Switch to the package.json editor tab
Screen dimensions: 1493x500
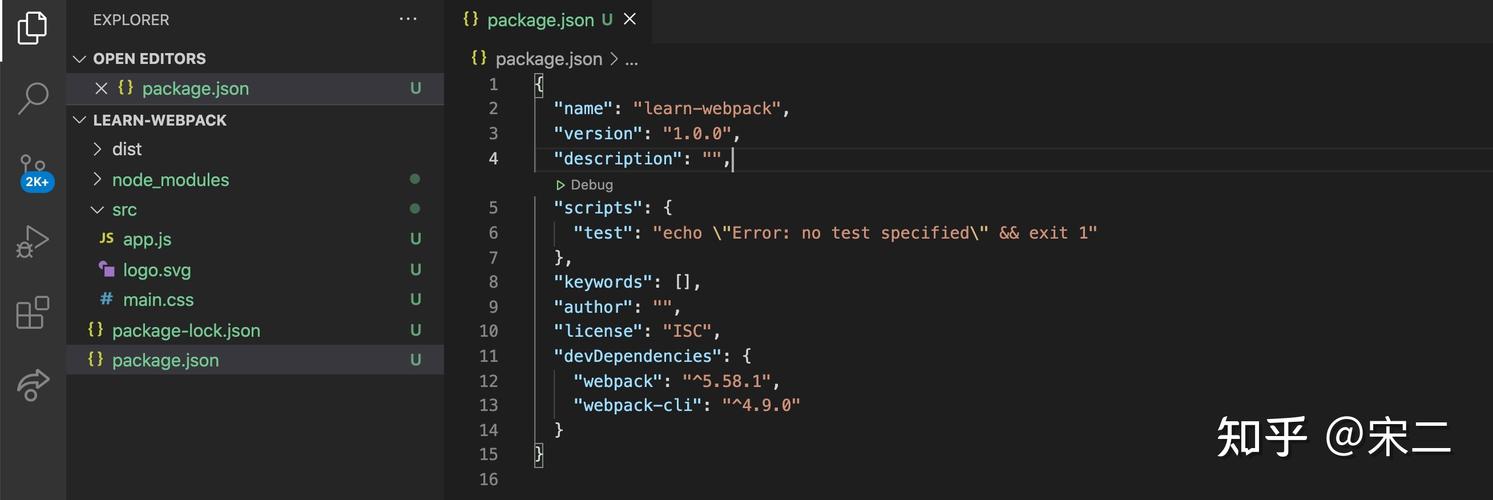549,19
